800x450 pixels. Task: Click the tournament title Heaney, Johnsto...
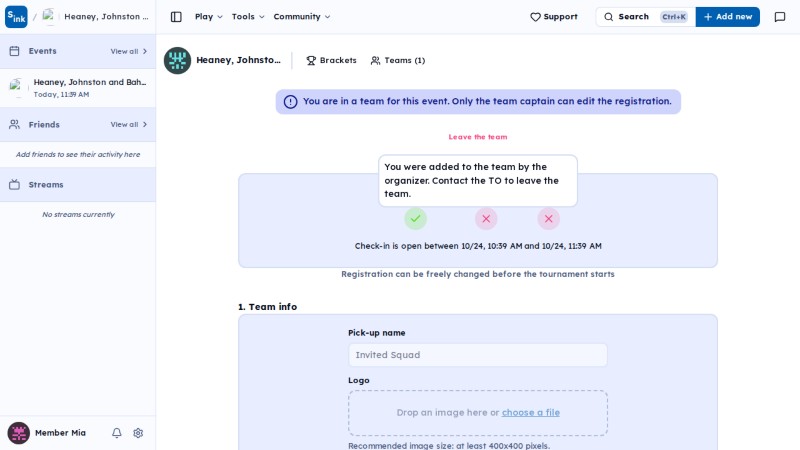238,60
